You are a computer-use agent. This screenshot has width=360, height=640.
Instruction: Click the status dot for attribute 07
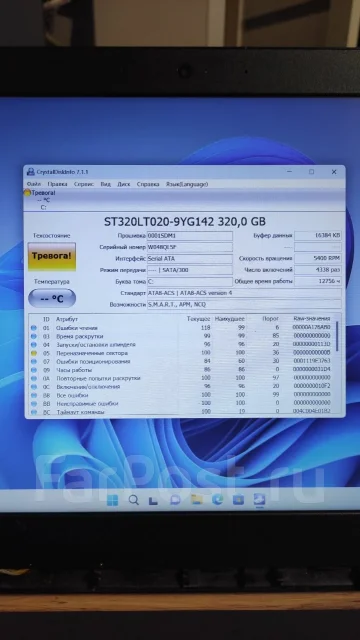(x=33, y=361)
